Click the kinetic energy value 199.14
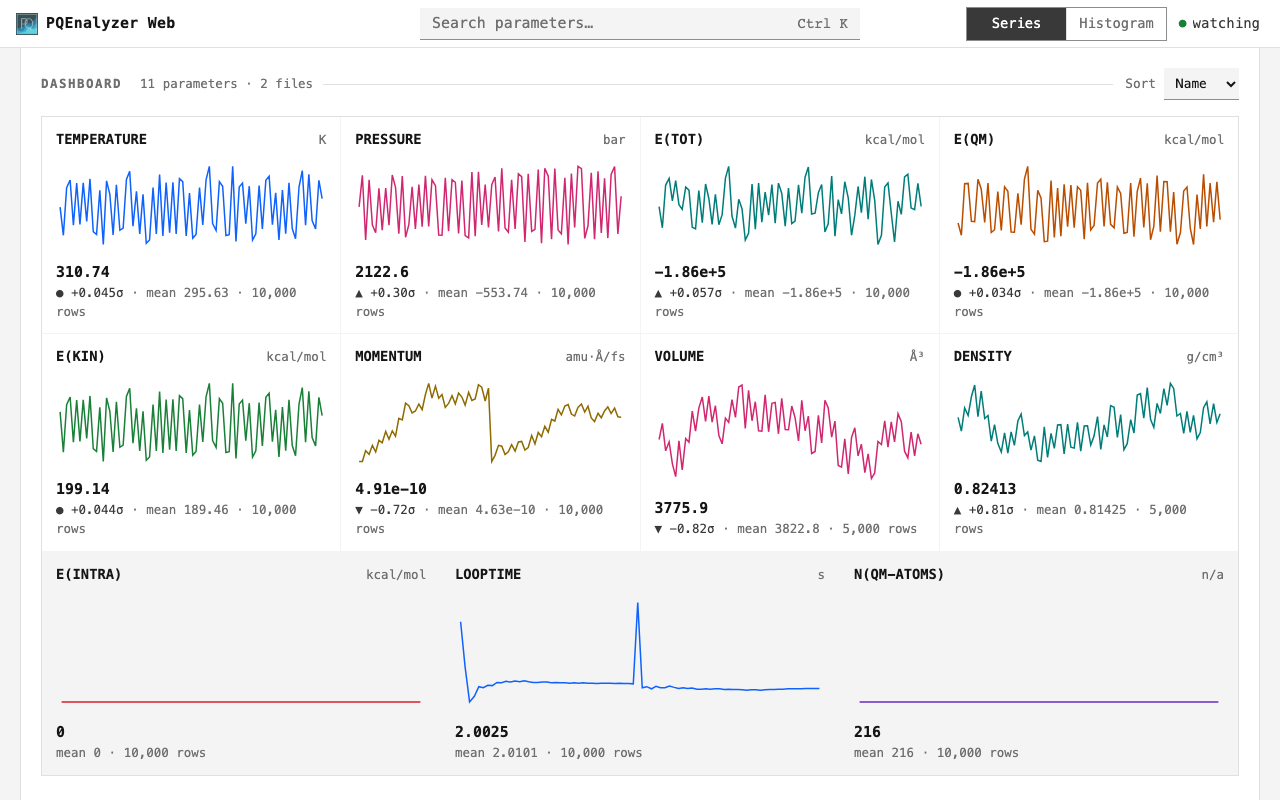1280x800 pixels. coord(83,489)
